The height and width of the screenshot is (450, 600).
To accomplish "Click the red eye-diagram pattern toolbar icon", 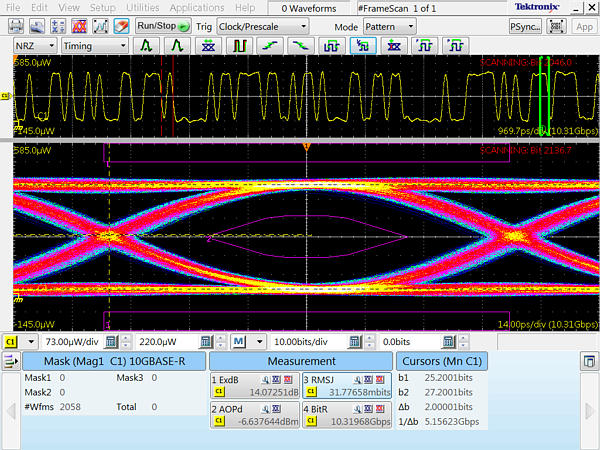I will [79, 27].
